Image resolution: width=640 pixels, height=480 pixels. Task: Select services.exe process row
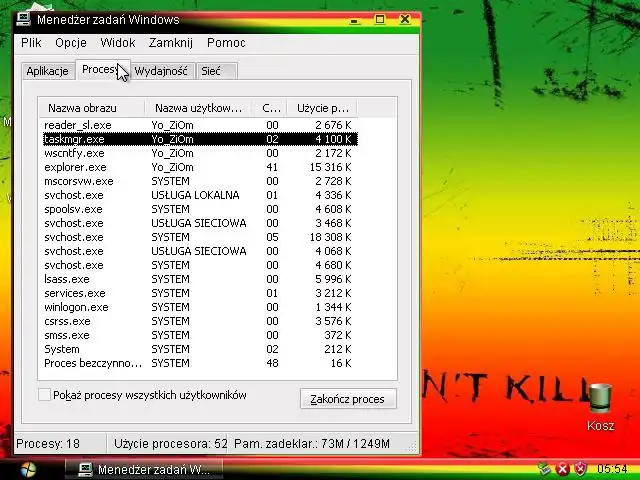coord(200,293)
